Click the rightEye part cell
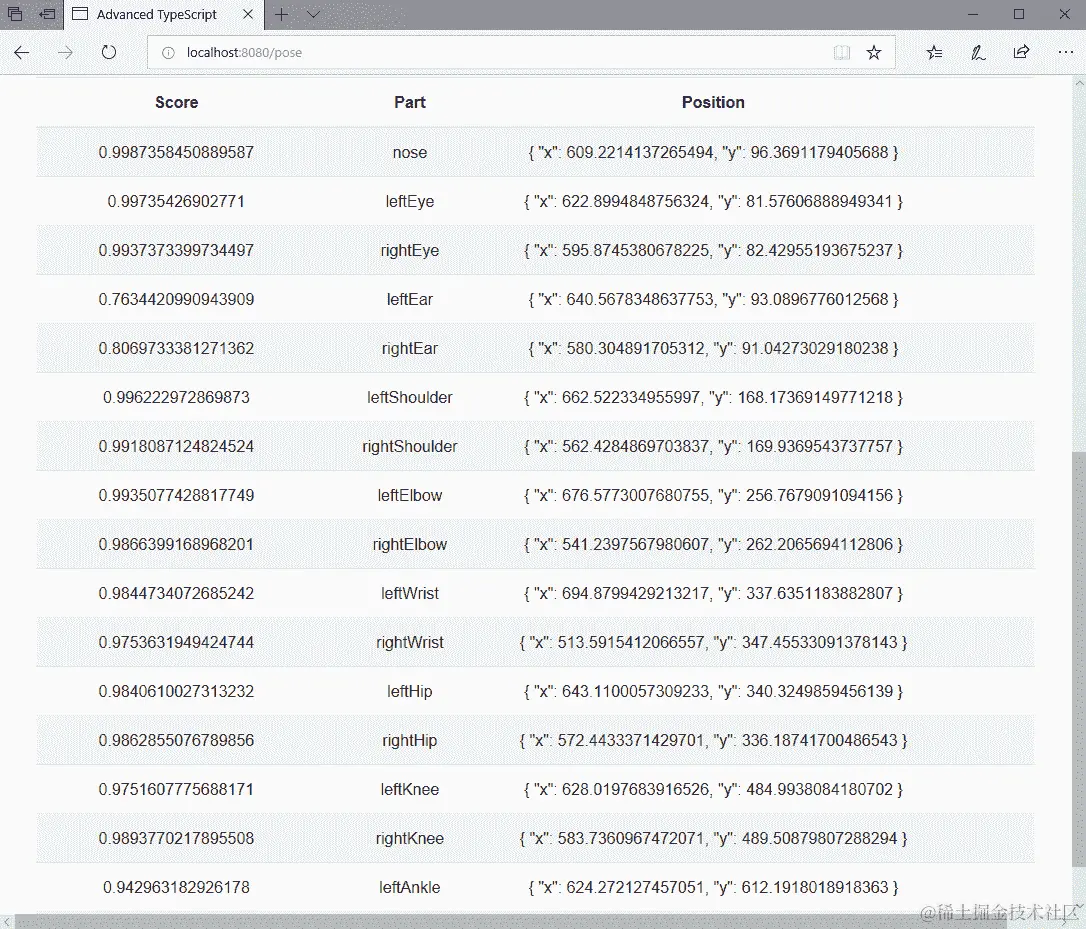1086x929 pixels. pyautogui.click(x=410, y=251)
